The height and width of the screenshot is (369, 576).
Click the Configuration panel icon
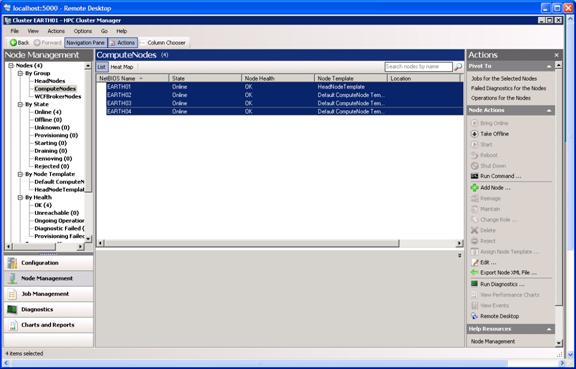click(x=12, y=263)
